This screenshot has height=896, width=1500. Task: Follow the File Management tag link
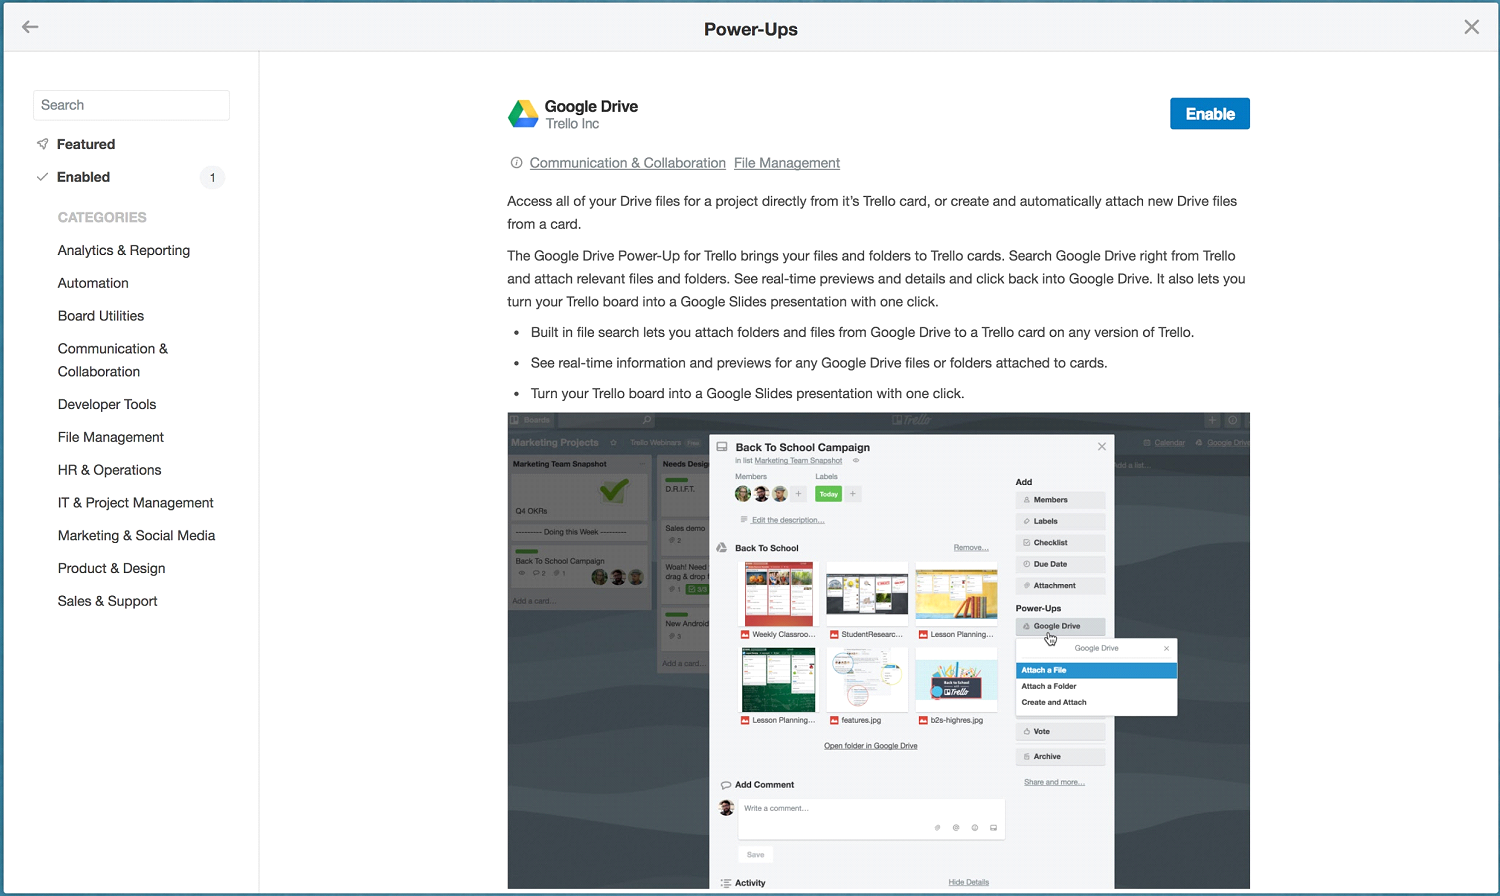tap(787, 163)
